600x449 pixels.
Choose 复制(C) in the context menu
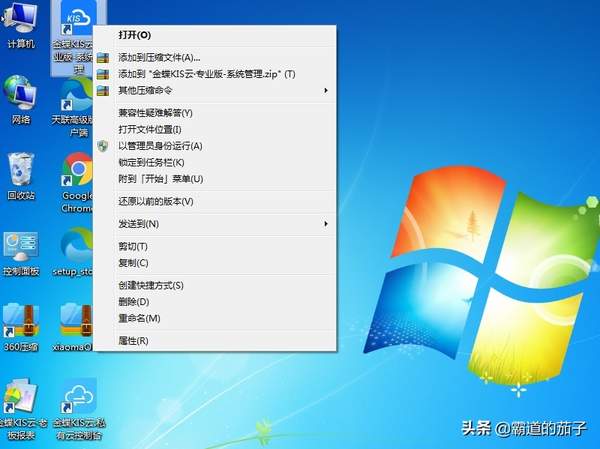(x=215, y=263)
